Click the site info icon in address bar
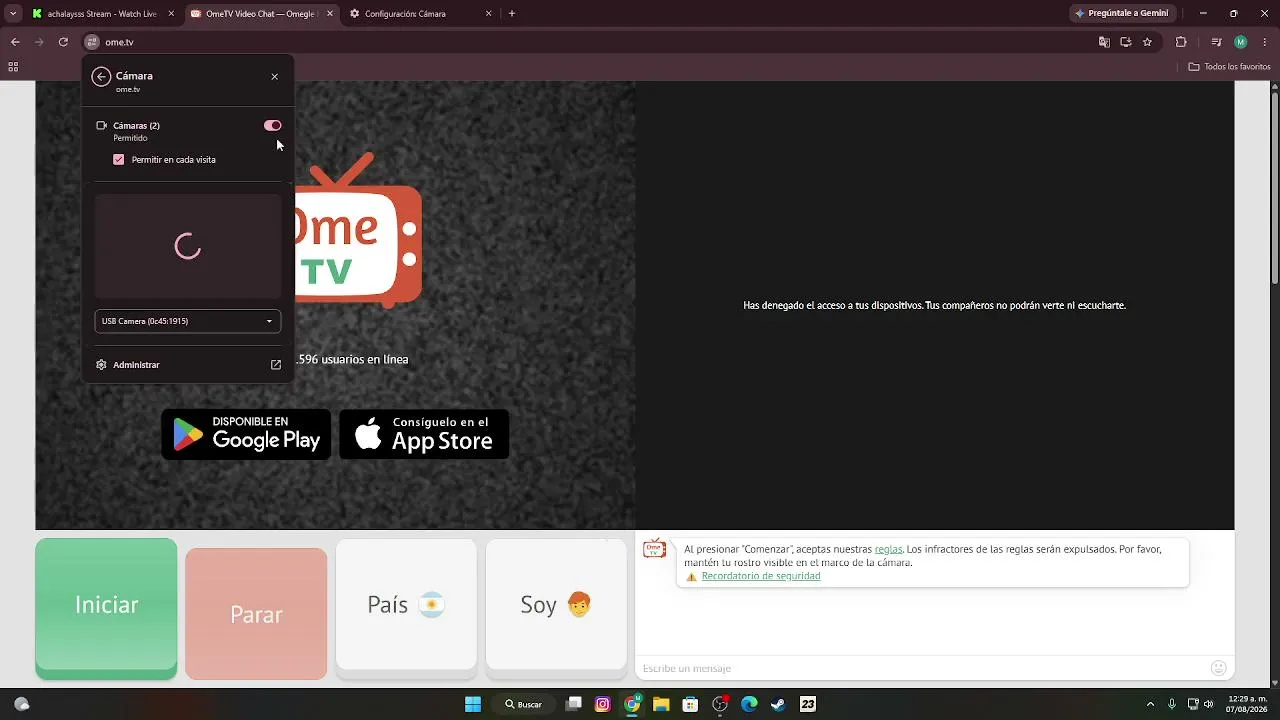The image size is (1280, 720). click(92, 42)
